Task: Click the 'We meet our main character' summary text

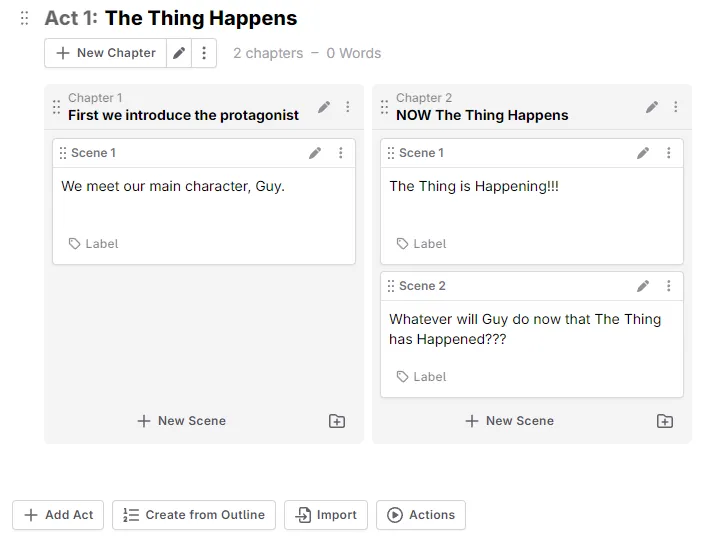Action: (x=173, y=186)
